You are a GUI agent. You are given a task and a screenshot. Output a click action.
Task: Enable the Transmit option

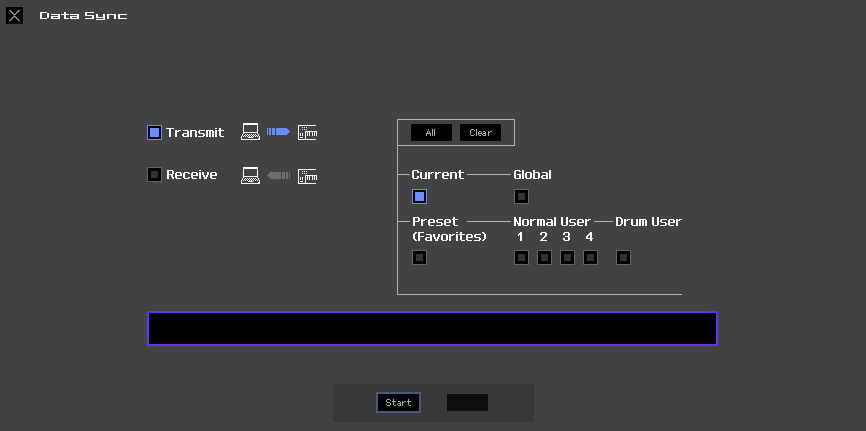point(154,133)
